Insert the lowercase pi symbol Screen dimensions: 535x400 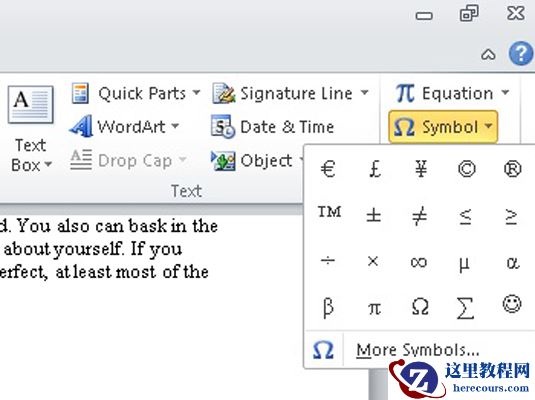374,309
